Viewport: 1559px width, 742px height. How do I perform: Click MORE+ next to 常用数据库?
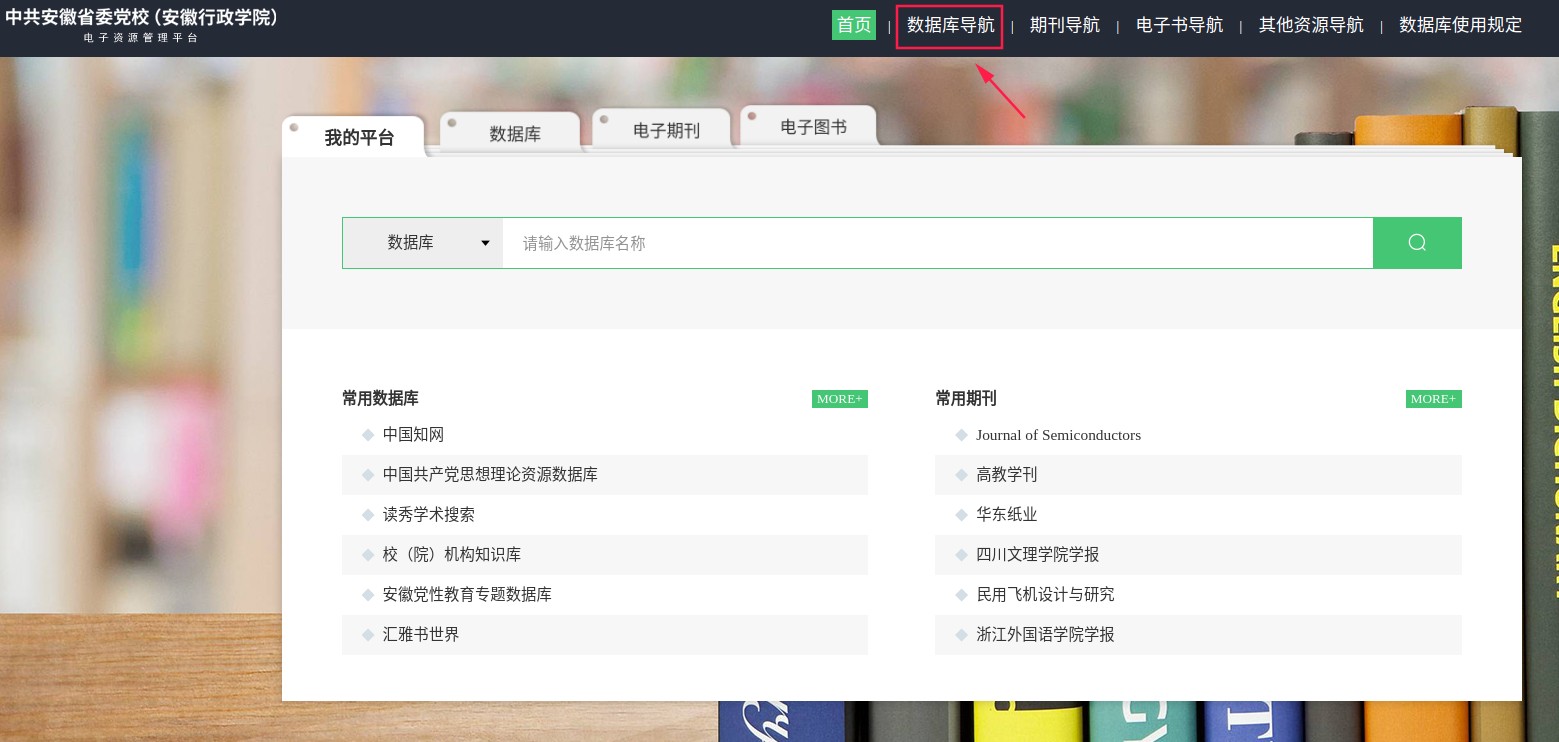(839, 399)
